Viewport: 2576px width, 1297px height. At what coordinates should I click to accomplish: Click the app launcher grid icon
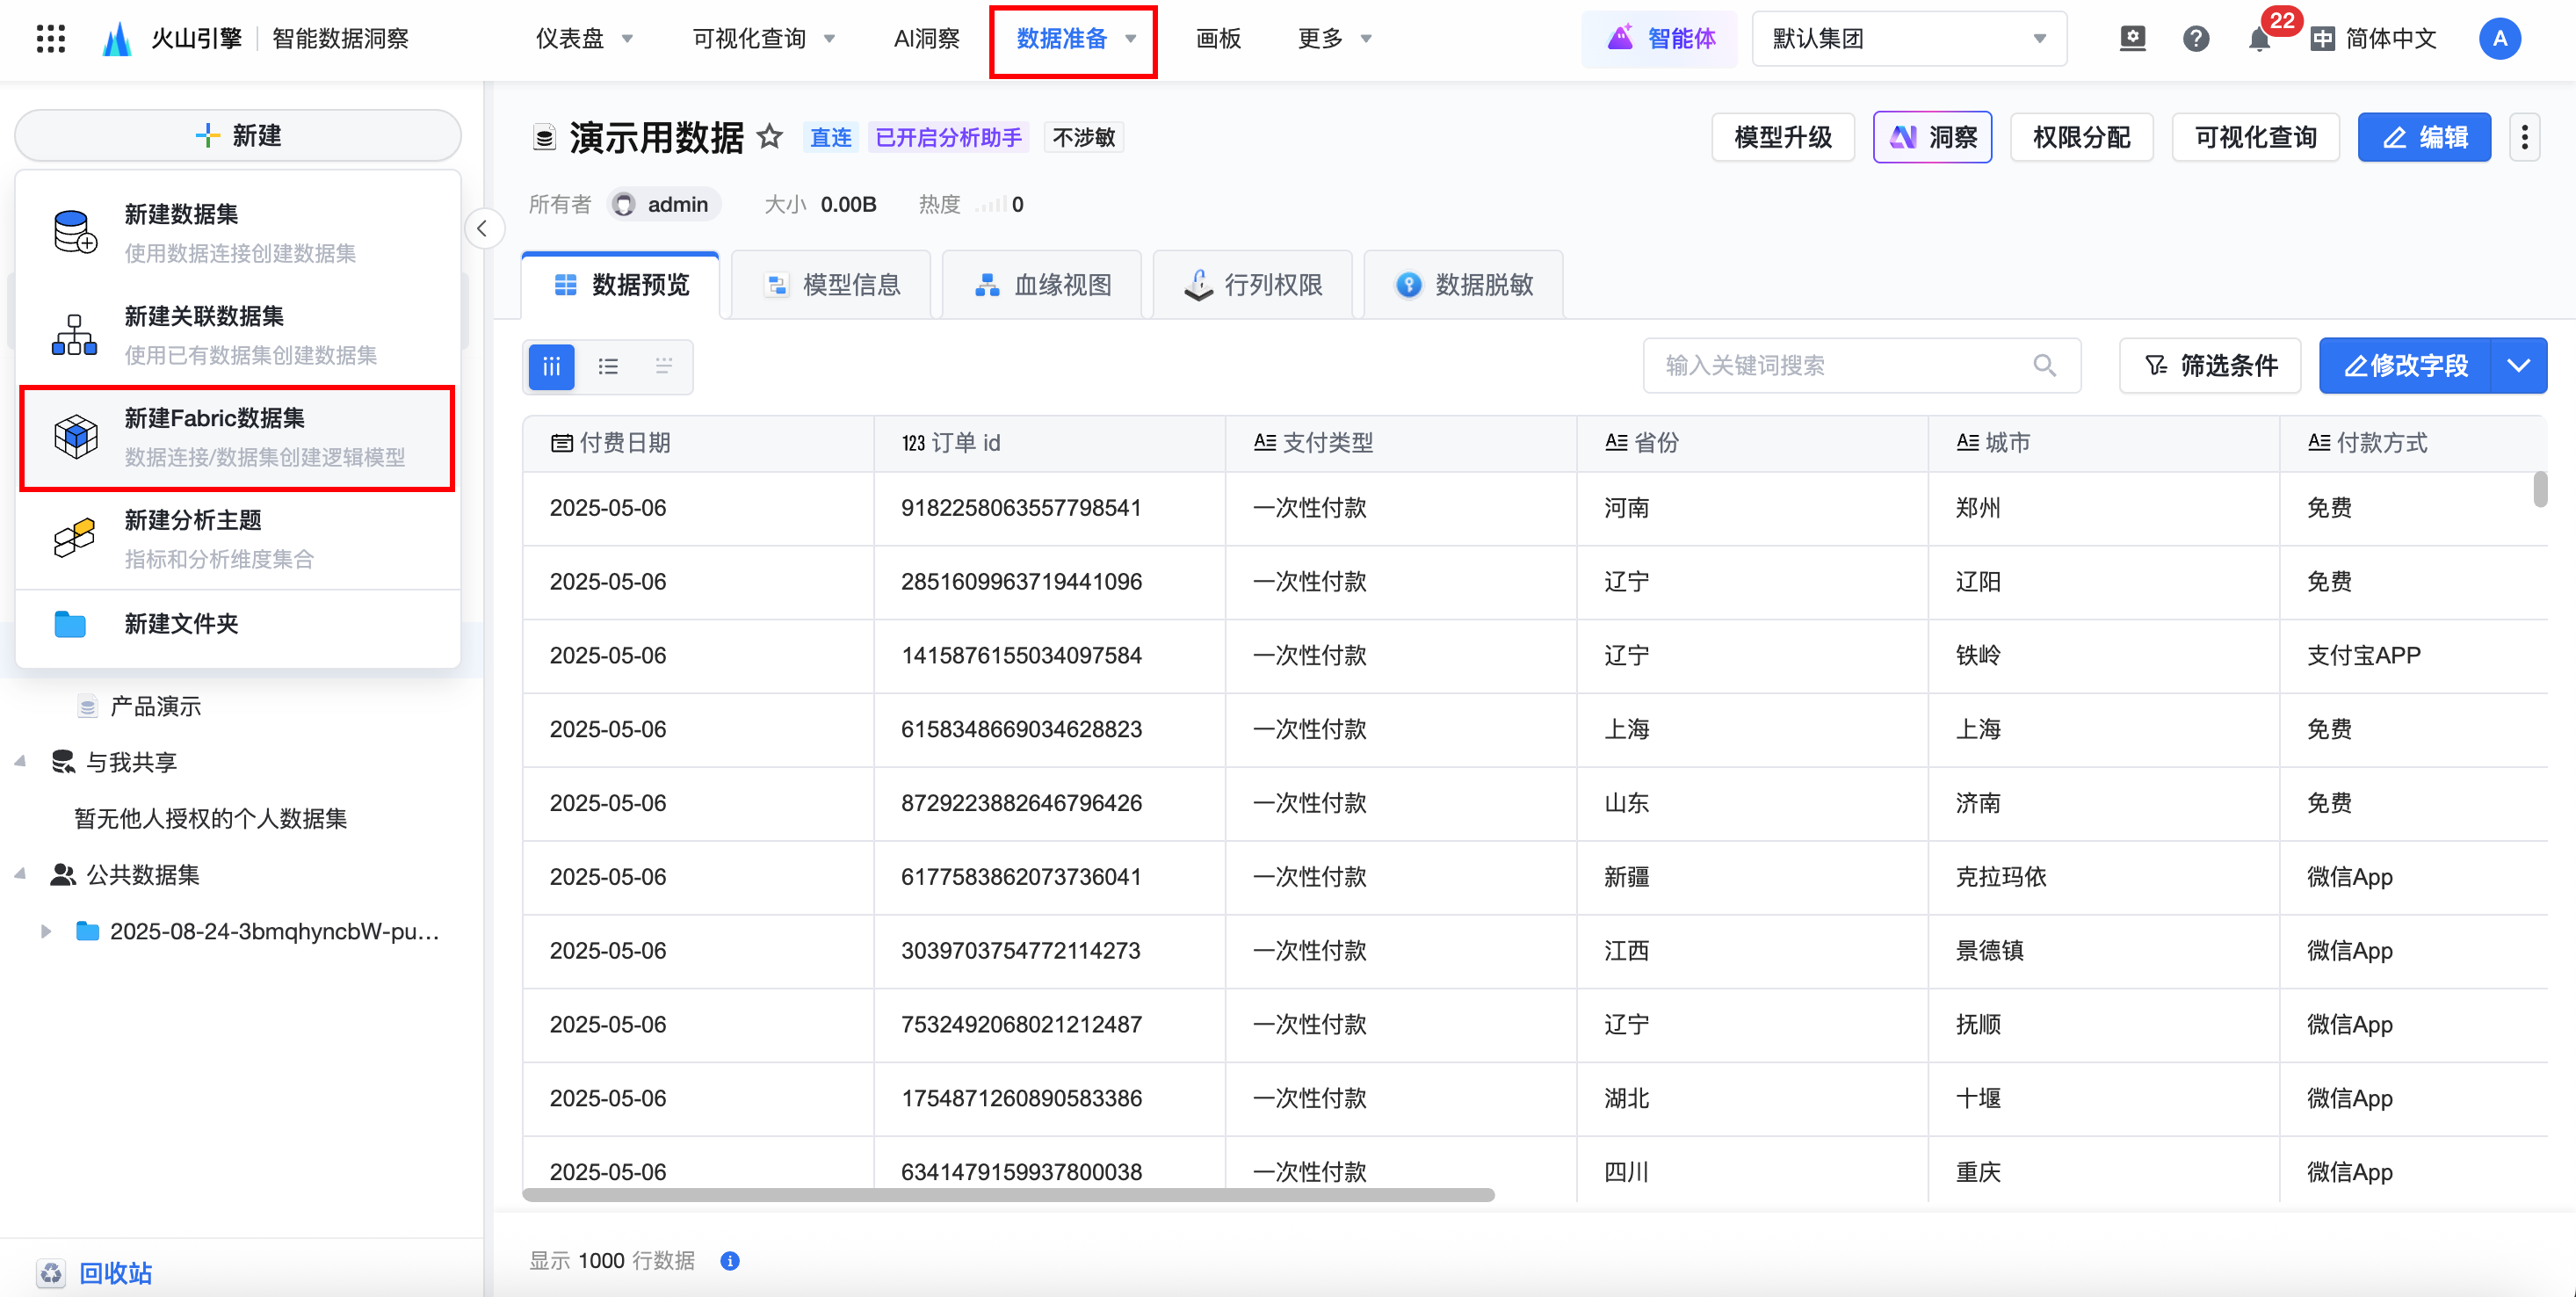click(x=50, y=39)
